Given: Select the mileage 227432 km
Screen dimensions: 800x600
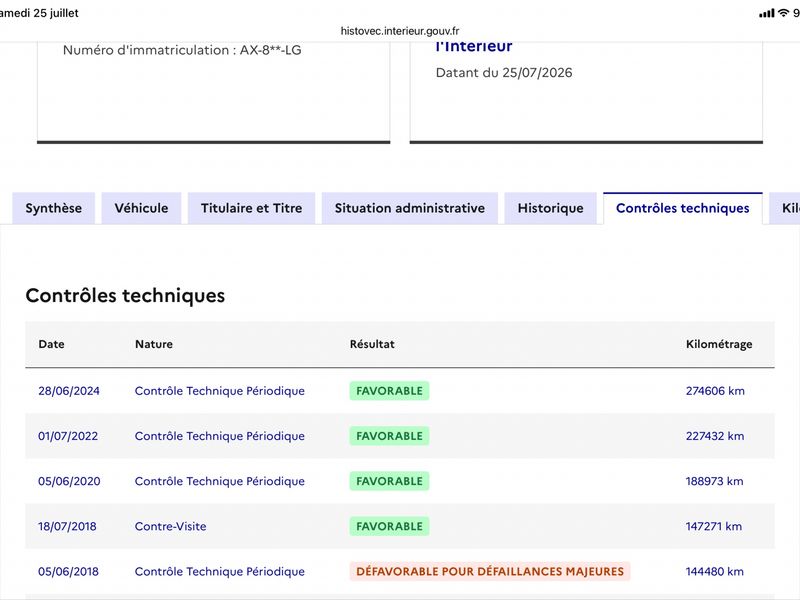Looking at the screenshot, I should [715, 436].
